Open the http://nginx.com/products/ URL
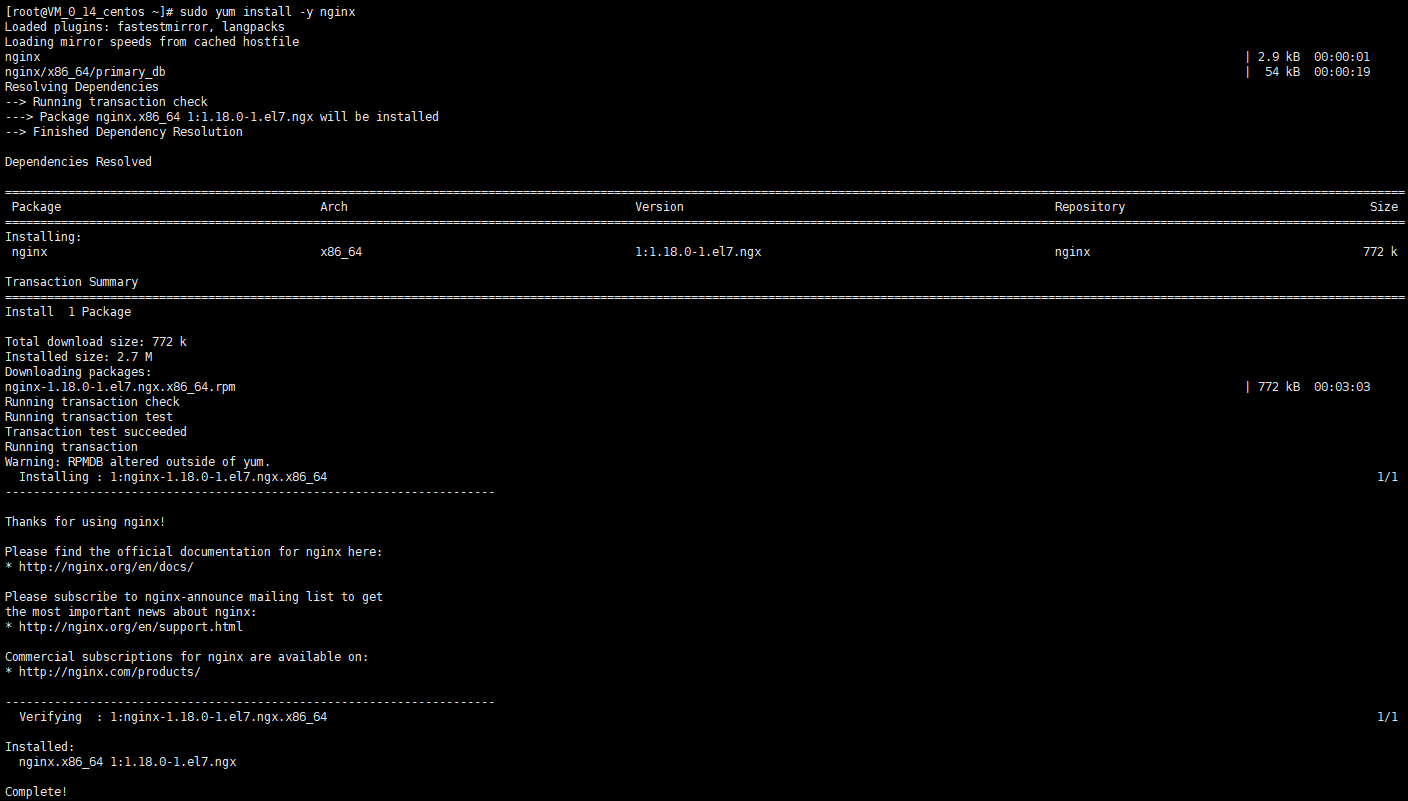1408x801 pixels. click(x=110, y=672)
